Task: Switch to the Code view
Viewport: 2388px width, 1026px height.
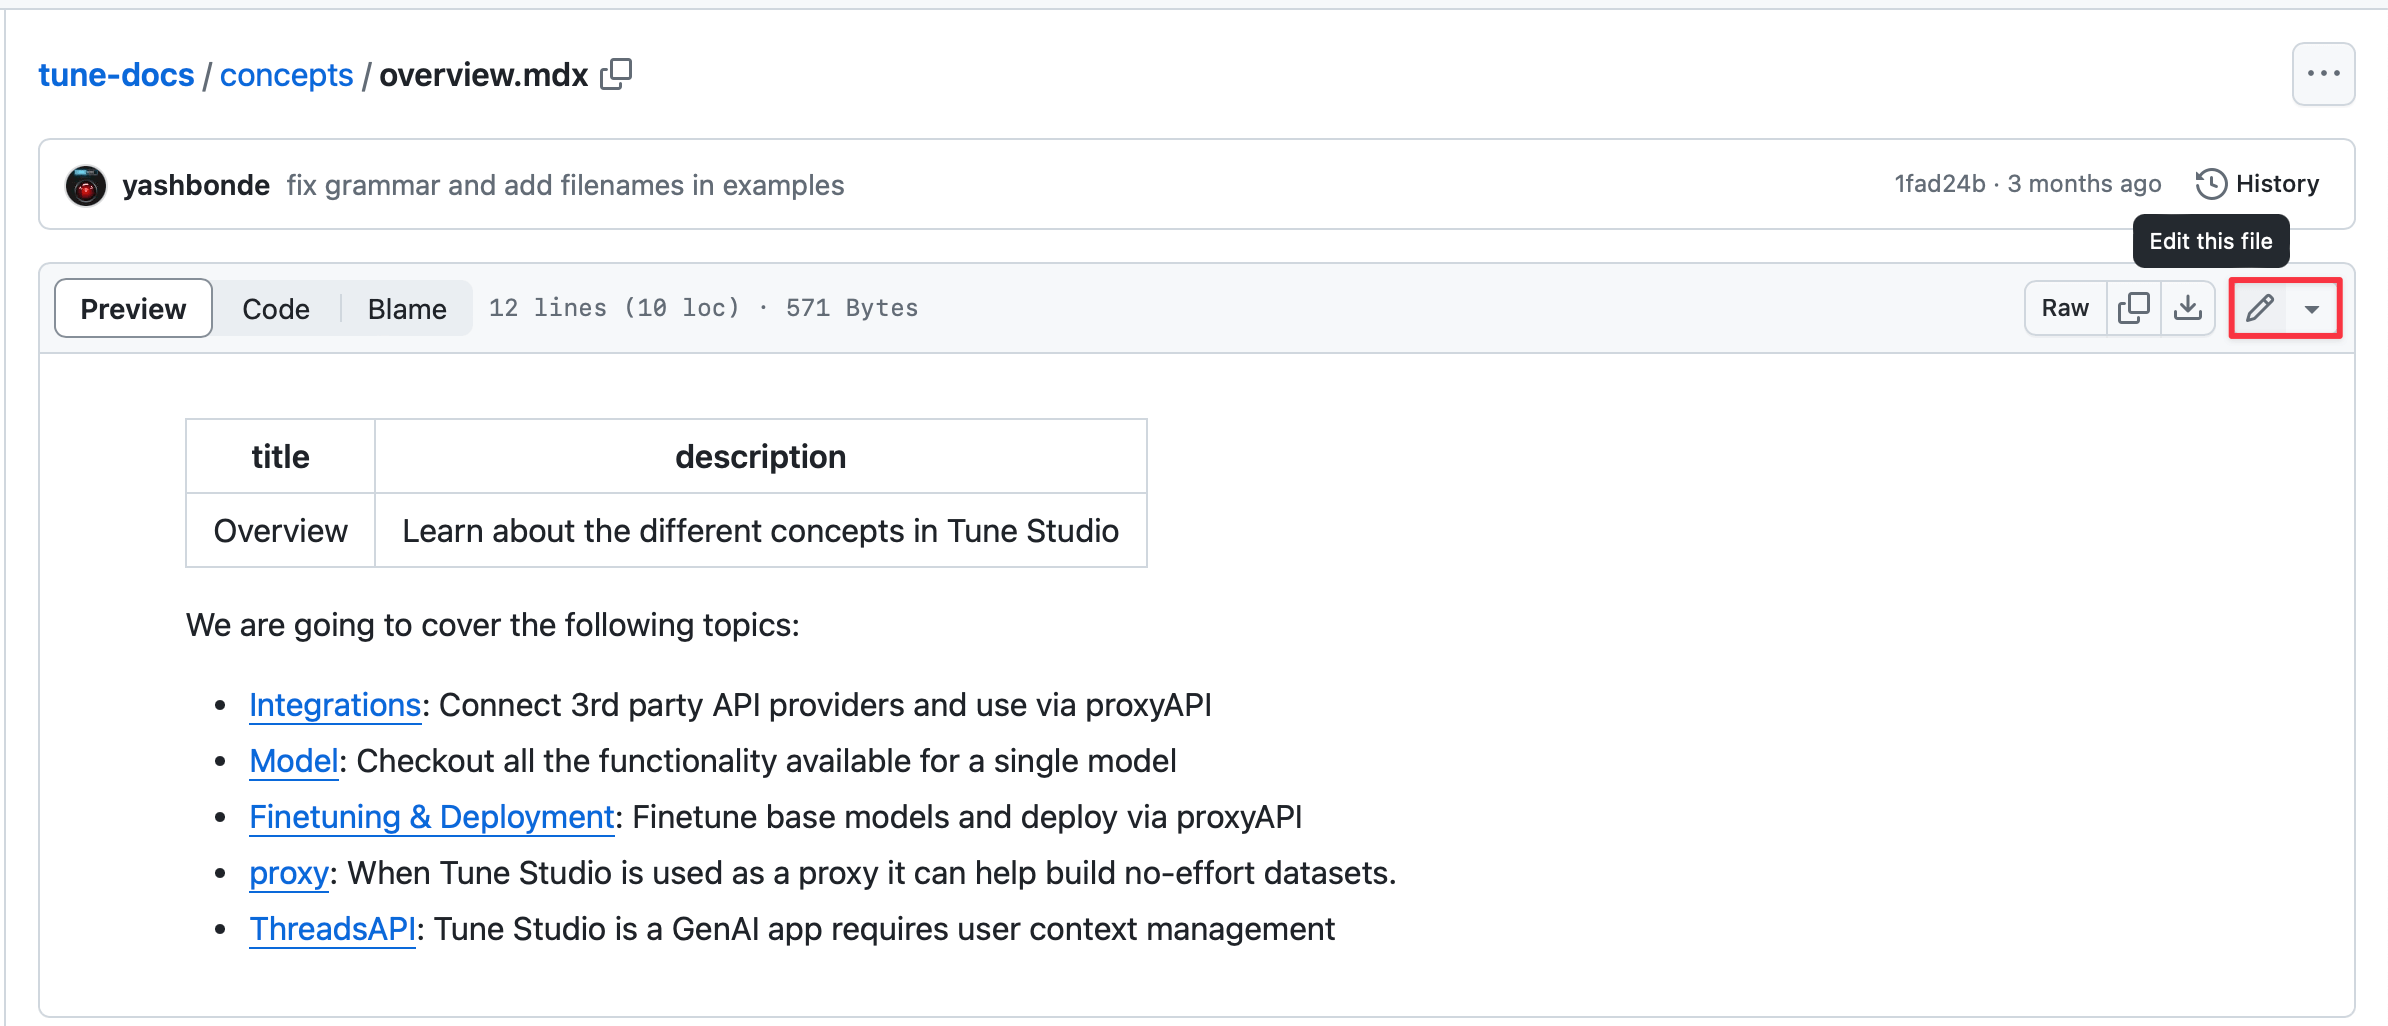Action: pos(276,309)
